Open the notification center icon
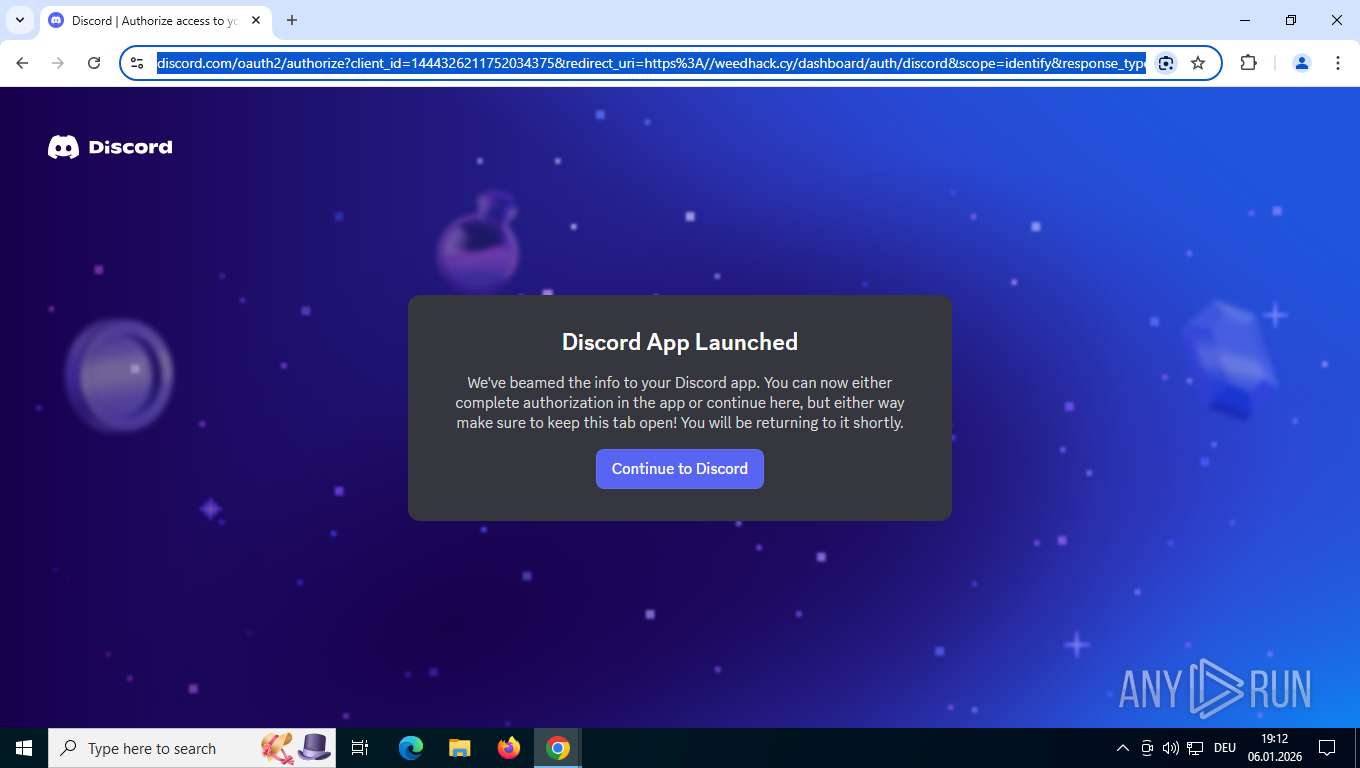Image resolution: width=1360 pixels, height=768 pixels. pos(1327,748)
